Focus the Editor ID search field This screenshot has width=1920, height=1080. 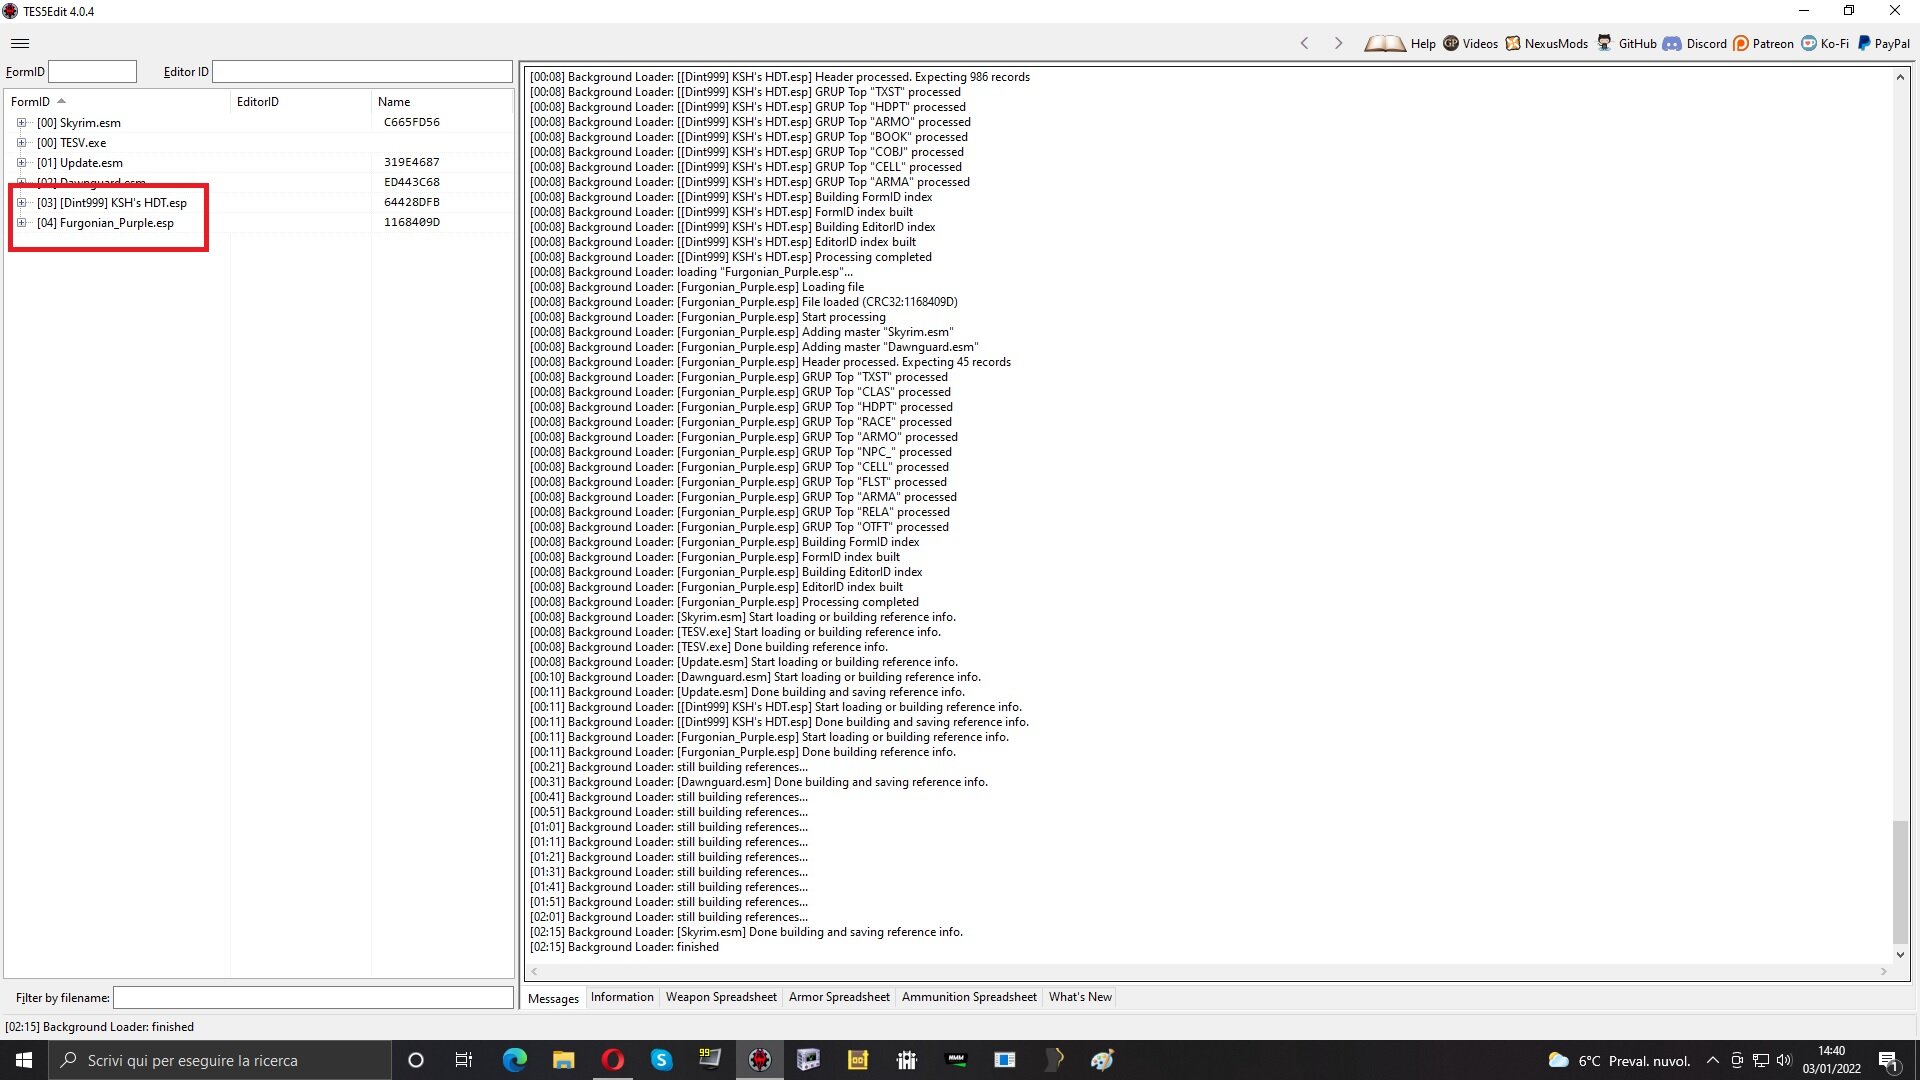point(362,72)
